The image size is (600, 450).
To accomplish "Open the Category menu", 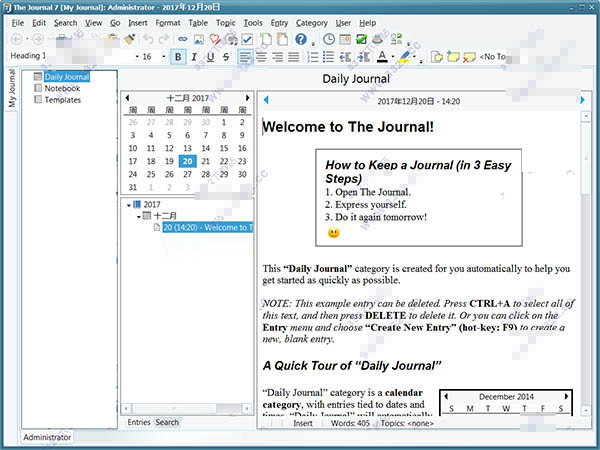I will (x=311, y=23).
